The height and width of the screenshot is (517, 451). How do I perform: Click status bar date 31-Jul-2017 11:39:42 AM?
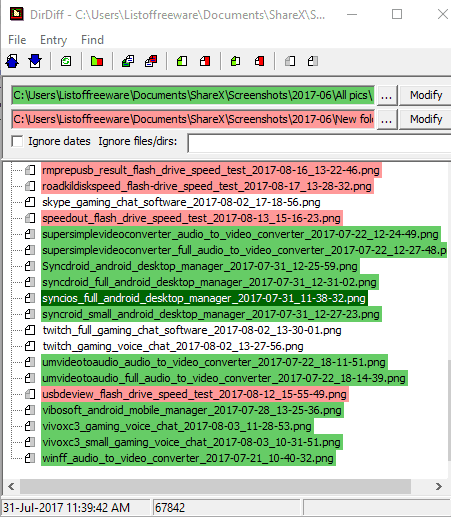click(66, 508)
